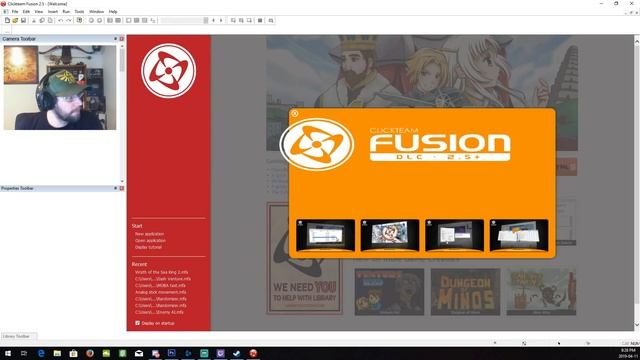Image resolution: width=640 pixels, height=360 pixels.
Task: Click the Camera Toolbar vertical scrollbar
Action: (122, 113)
